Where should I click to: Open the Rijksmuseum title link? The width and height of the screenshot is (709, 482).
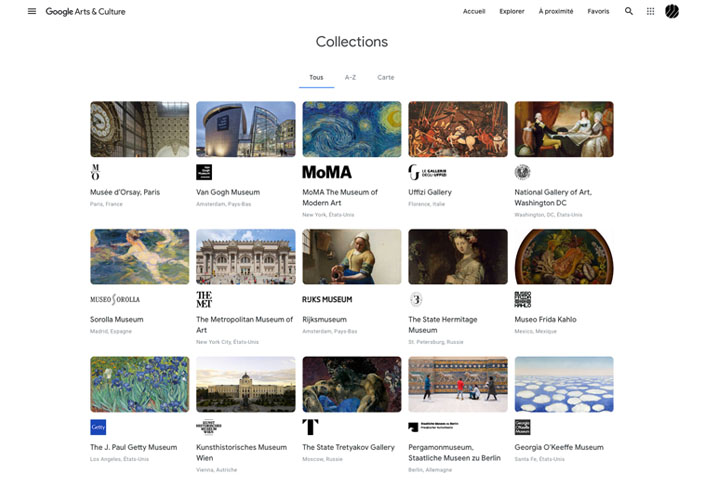coord(324,319)
